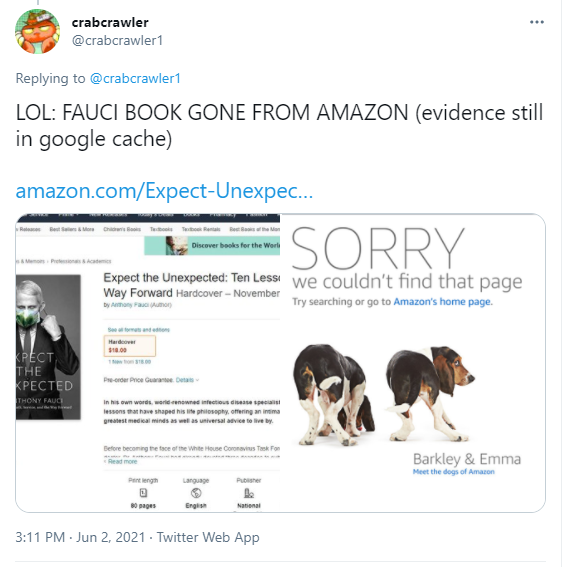This screenshot has width=567, height=567.
Task: Open Amazon's home page link
Action: click(x=442, y=302)
